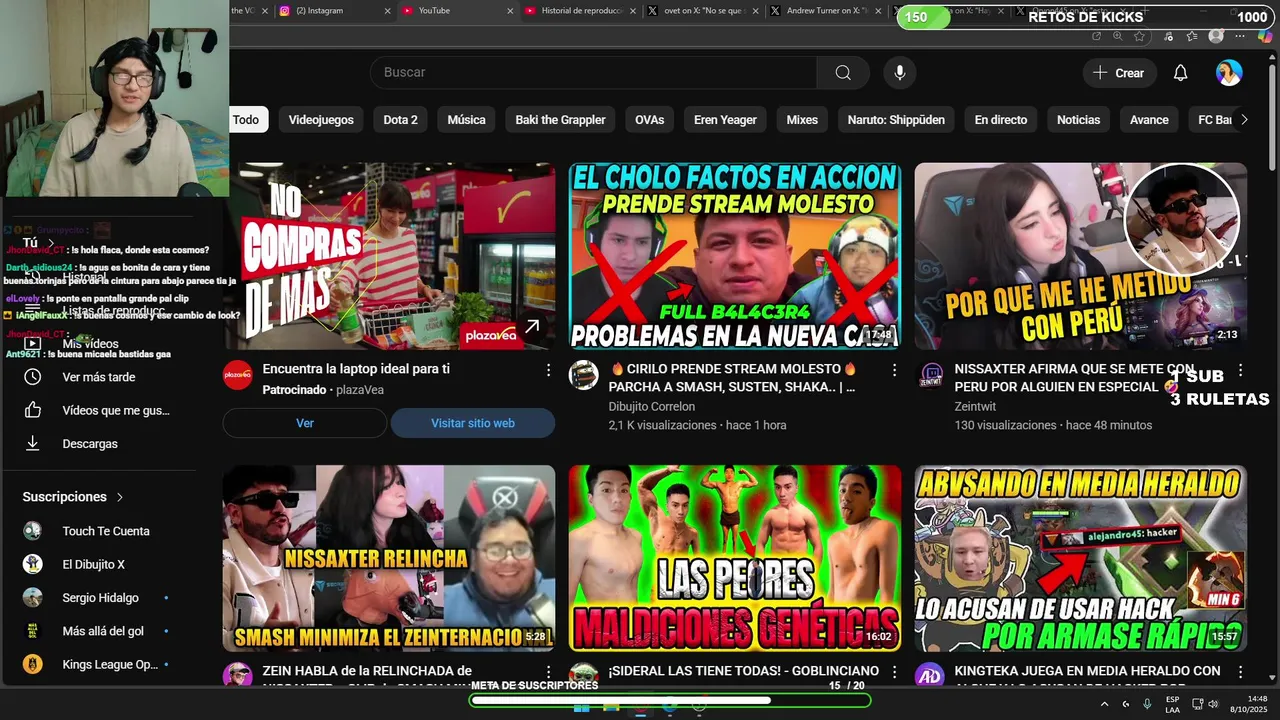Open the ABUSANDO EN MEDIA HERALDO thumbnail
1280x720 pixels.
[x=1081, y=558]
